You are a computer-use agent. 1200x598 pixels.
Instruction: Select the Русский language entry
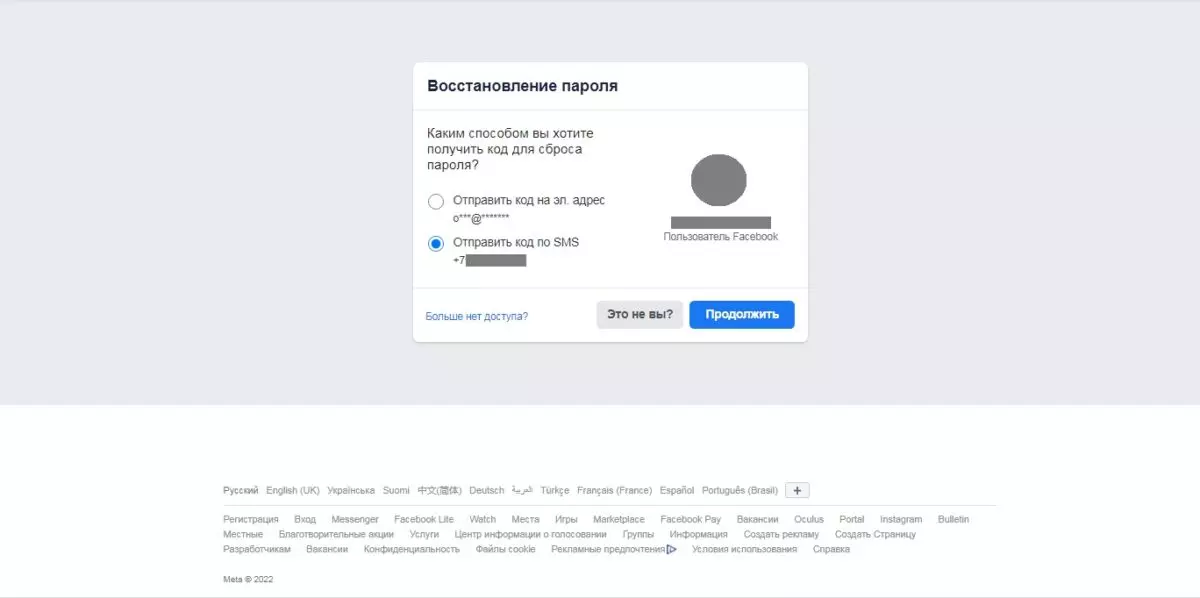241,490
